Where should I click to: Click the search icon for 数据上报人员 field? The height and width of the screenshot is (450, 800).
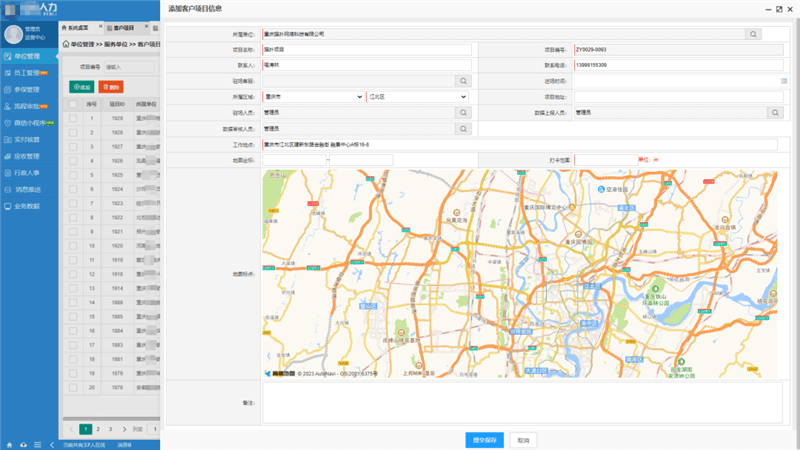tap(776, 113)
